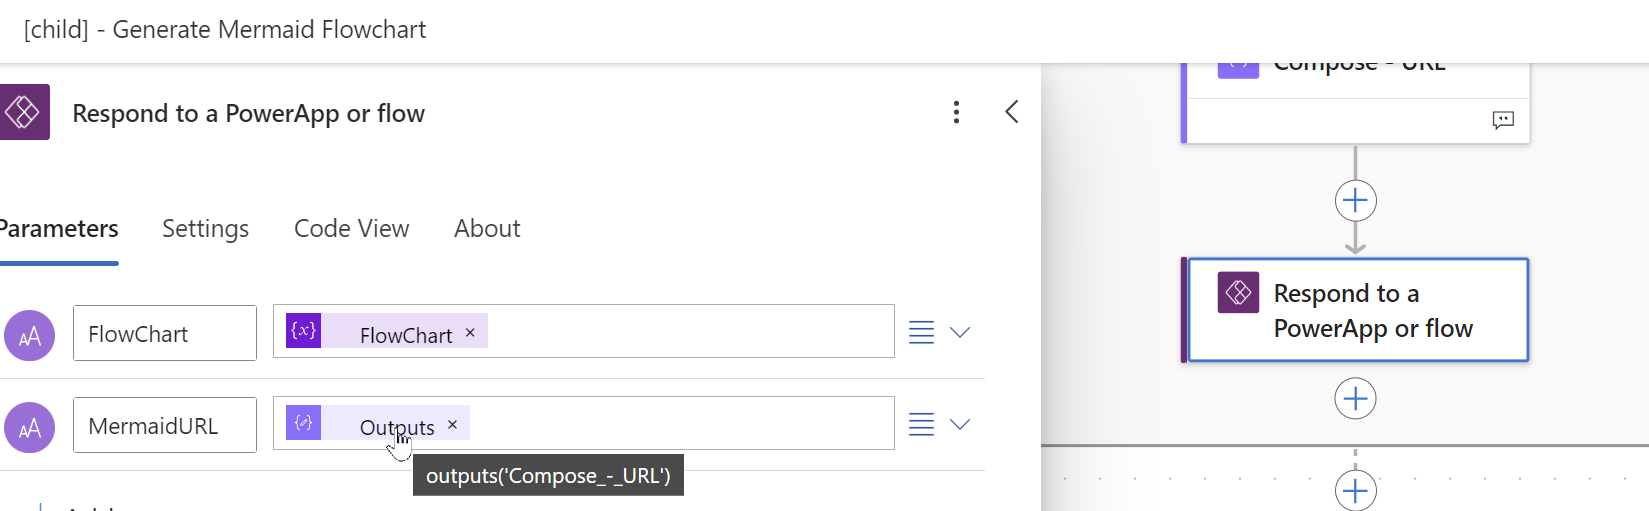Add step below Respond to a PowerApp

coord(1355,399)
